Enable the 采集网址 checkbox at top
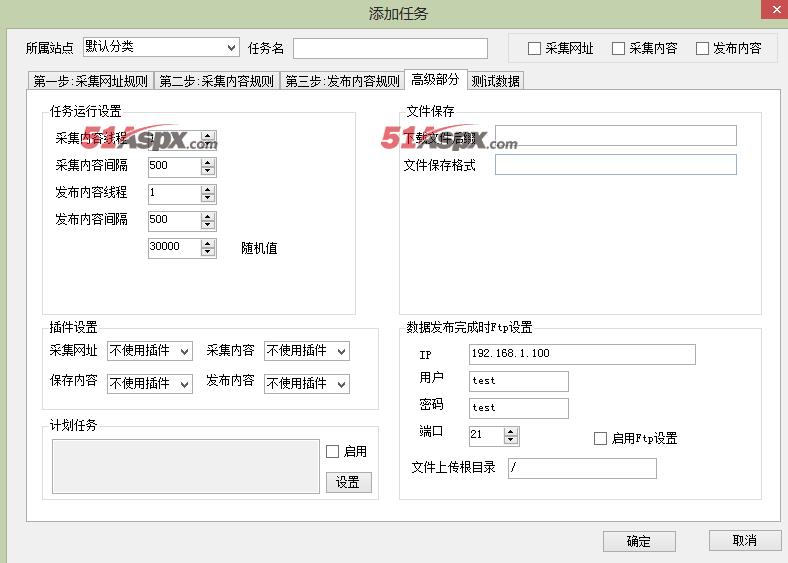The image size is (788, 563). click(535, 48)
